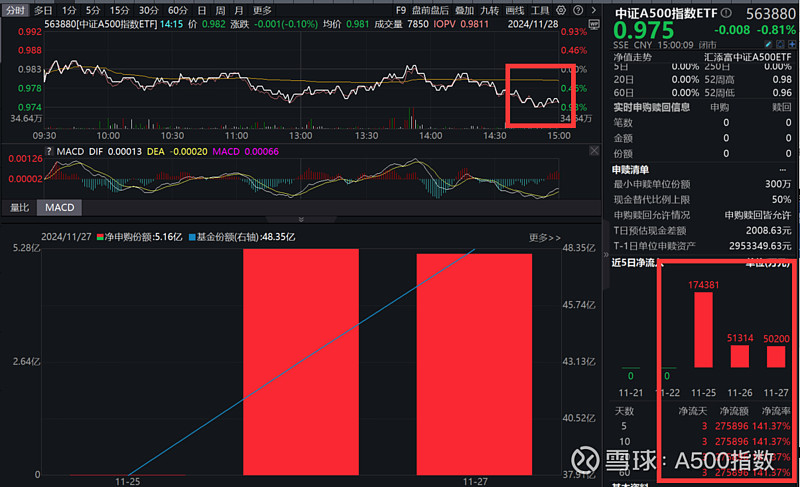The image size is (800, 487).
Task: Select the MACD indicator tab
Action: [59, 208]
